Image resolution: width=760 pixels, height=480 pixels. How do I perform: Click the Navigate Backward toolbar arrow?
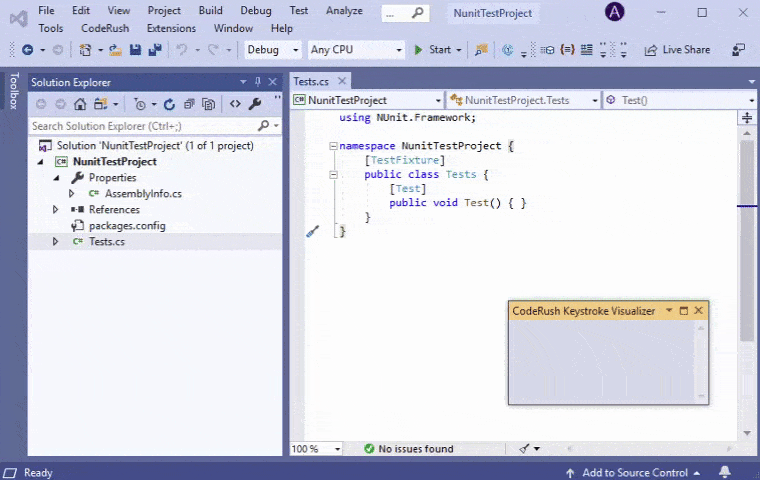(27, 50)
